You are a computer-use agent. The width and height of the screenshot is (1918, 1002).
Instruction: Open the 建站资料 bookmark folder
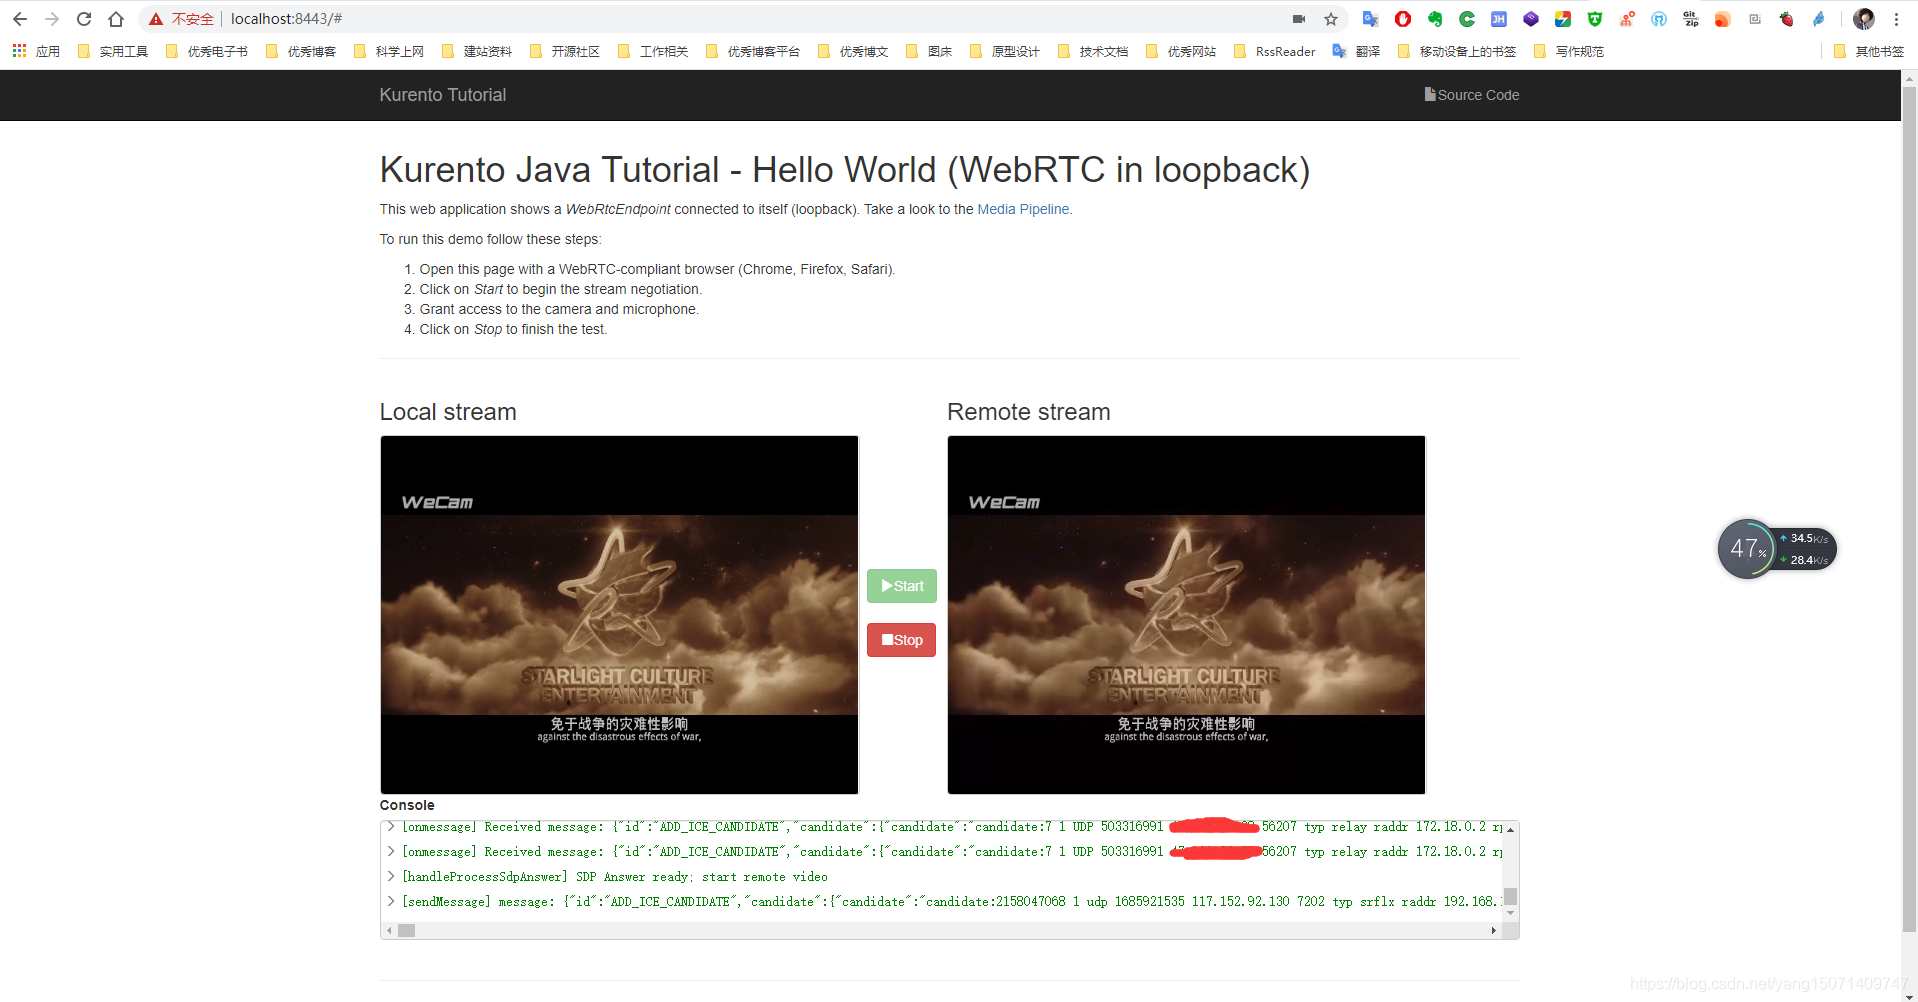tap(477, 51)
